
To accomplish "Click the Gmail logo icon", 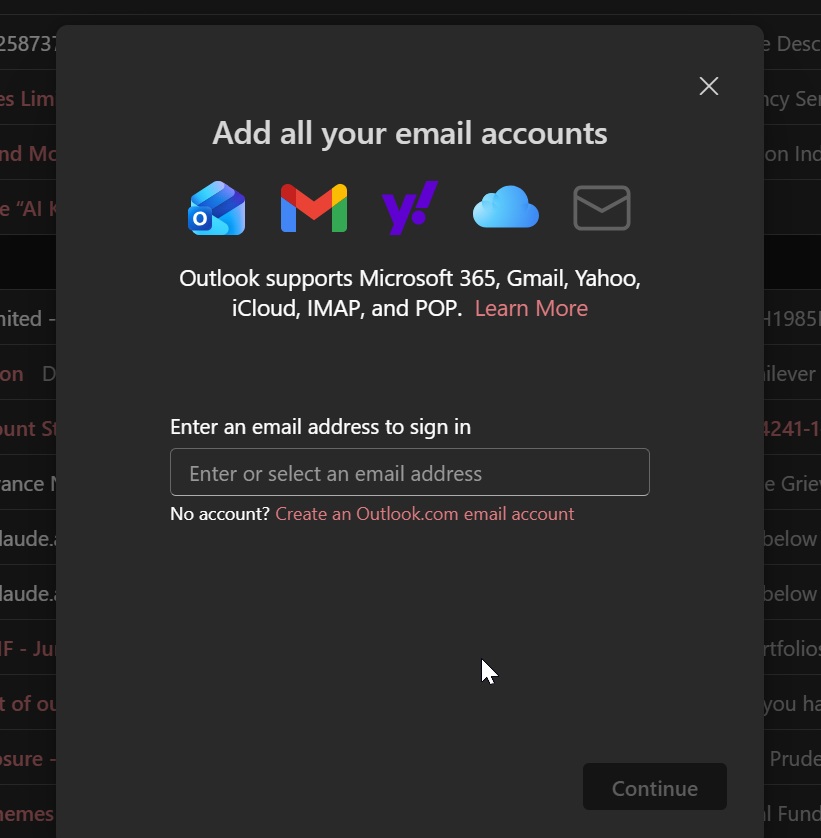I will pos(314,208).
